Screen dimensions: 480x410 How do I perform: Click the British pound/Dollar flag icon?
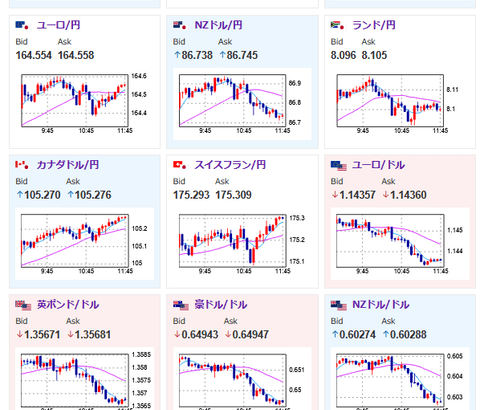coord(23,305)
